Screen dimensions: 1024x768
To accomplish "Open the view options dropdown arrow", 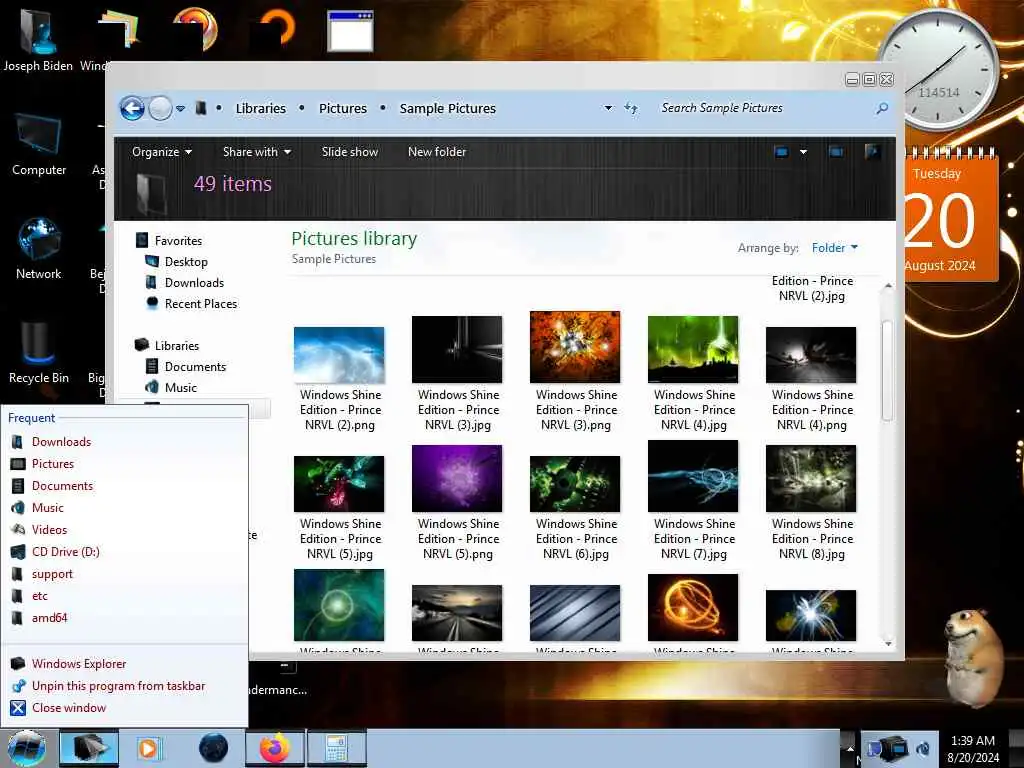I will (803, 152).
